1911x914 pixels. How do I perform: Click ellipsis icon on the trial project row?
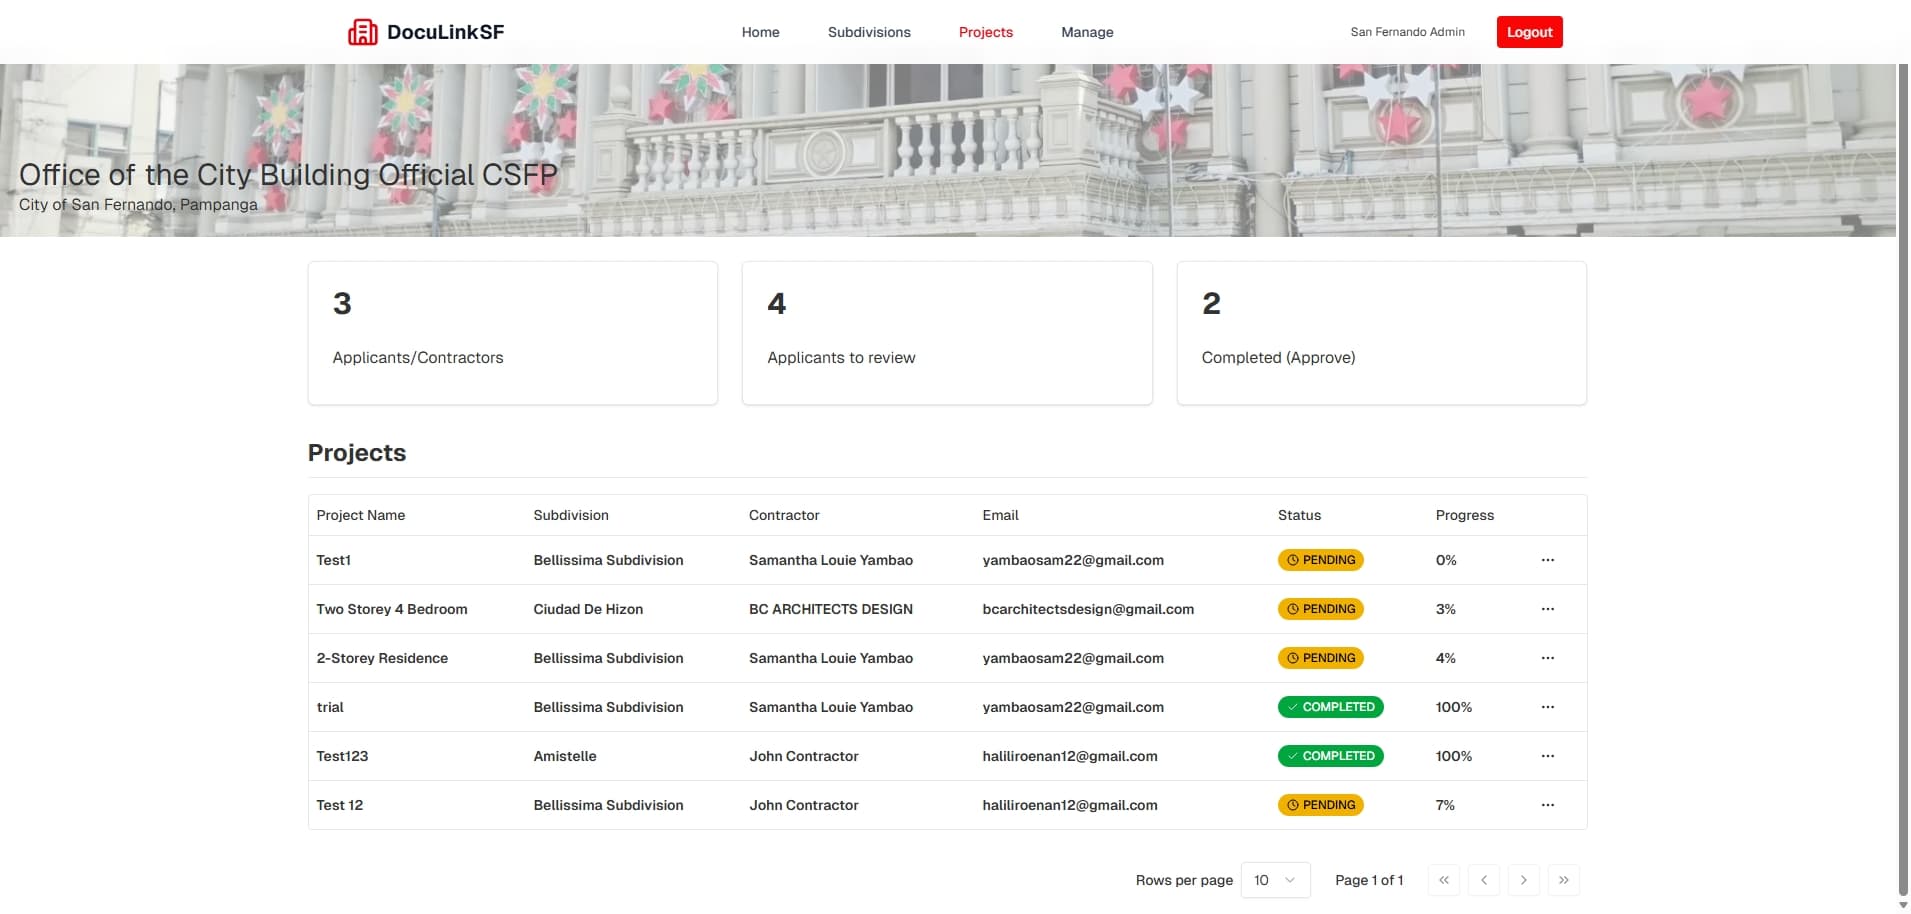(x=1547, y=707)
